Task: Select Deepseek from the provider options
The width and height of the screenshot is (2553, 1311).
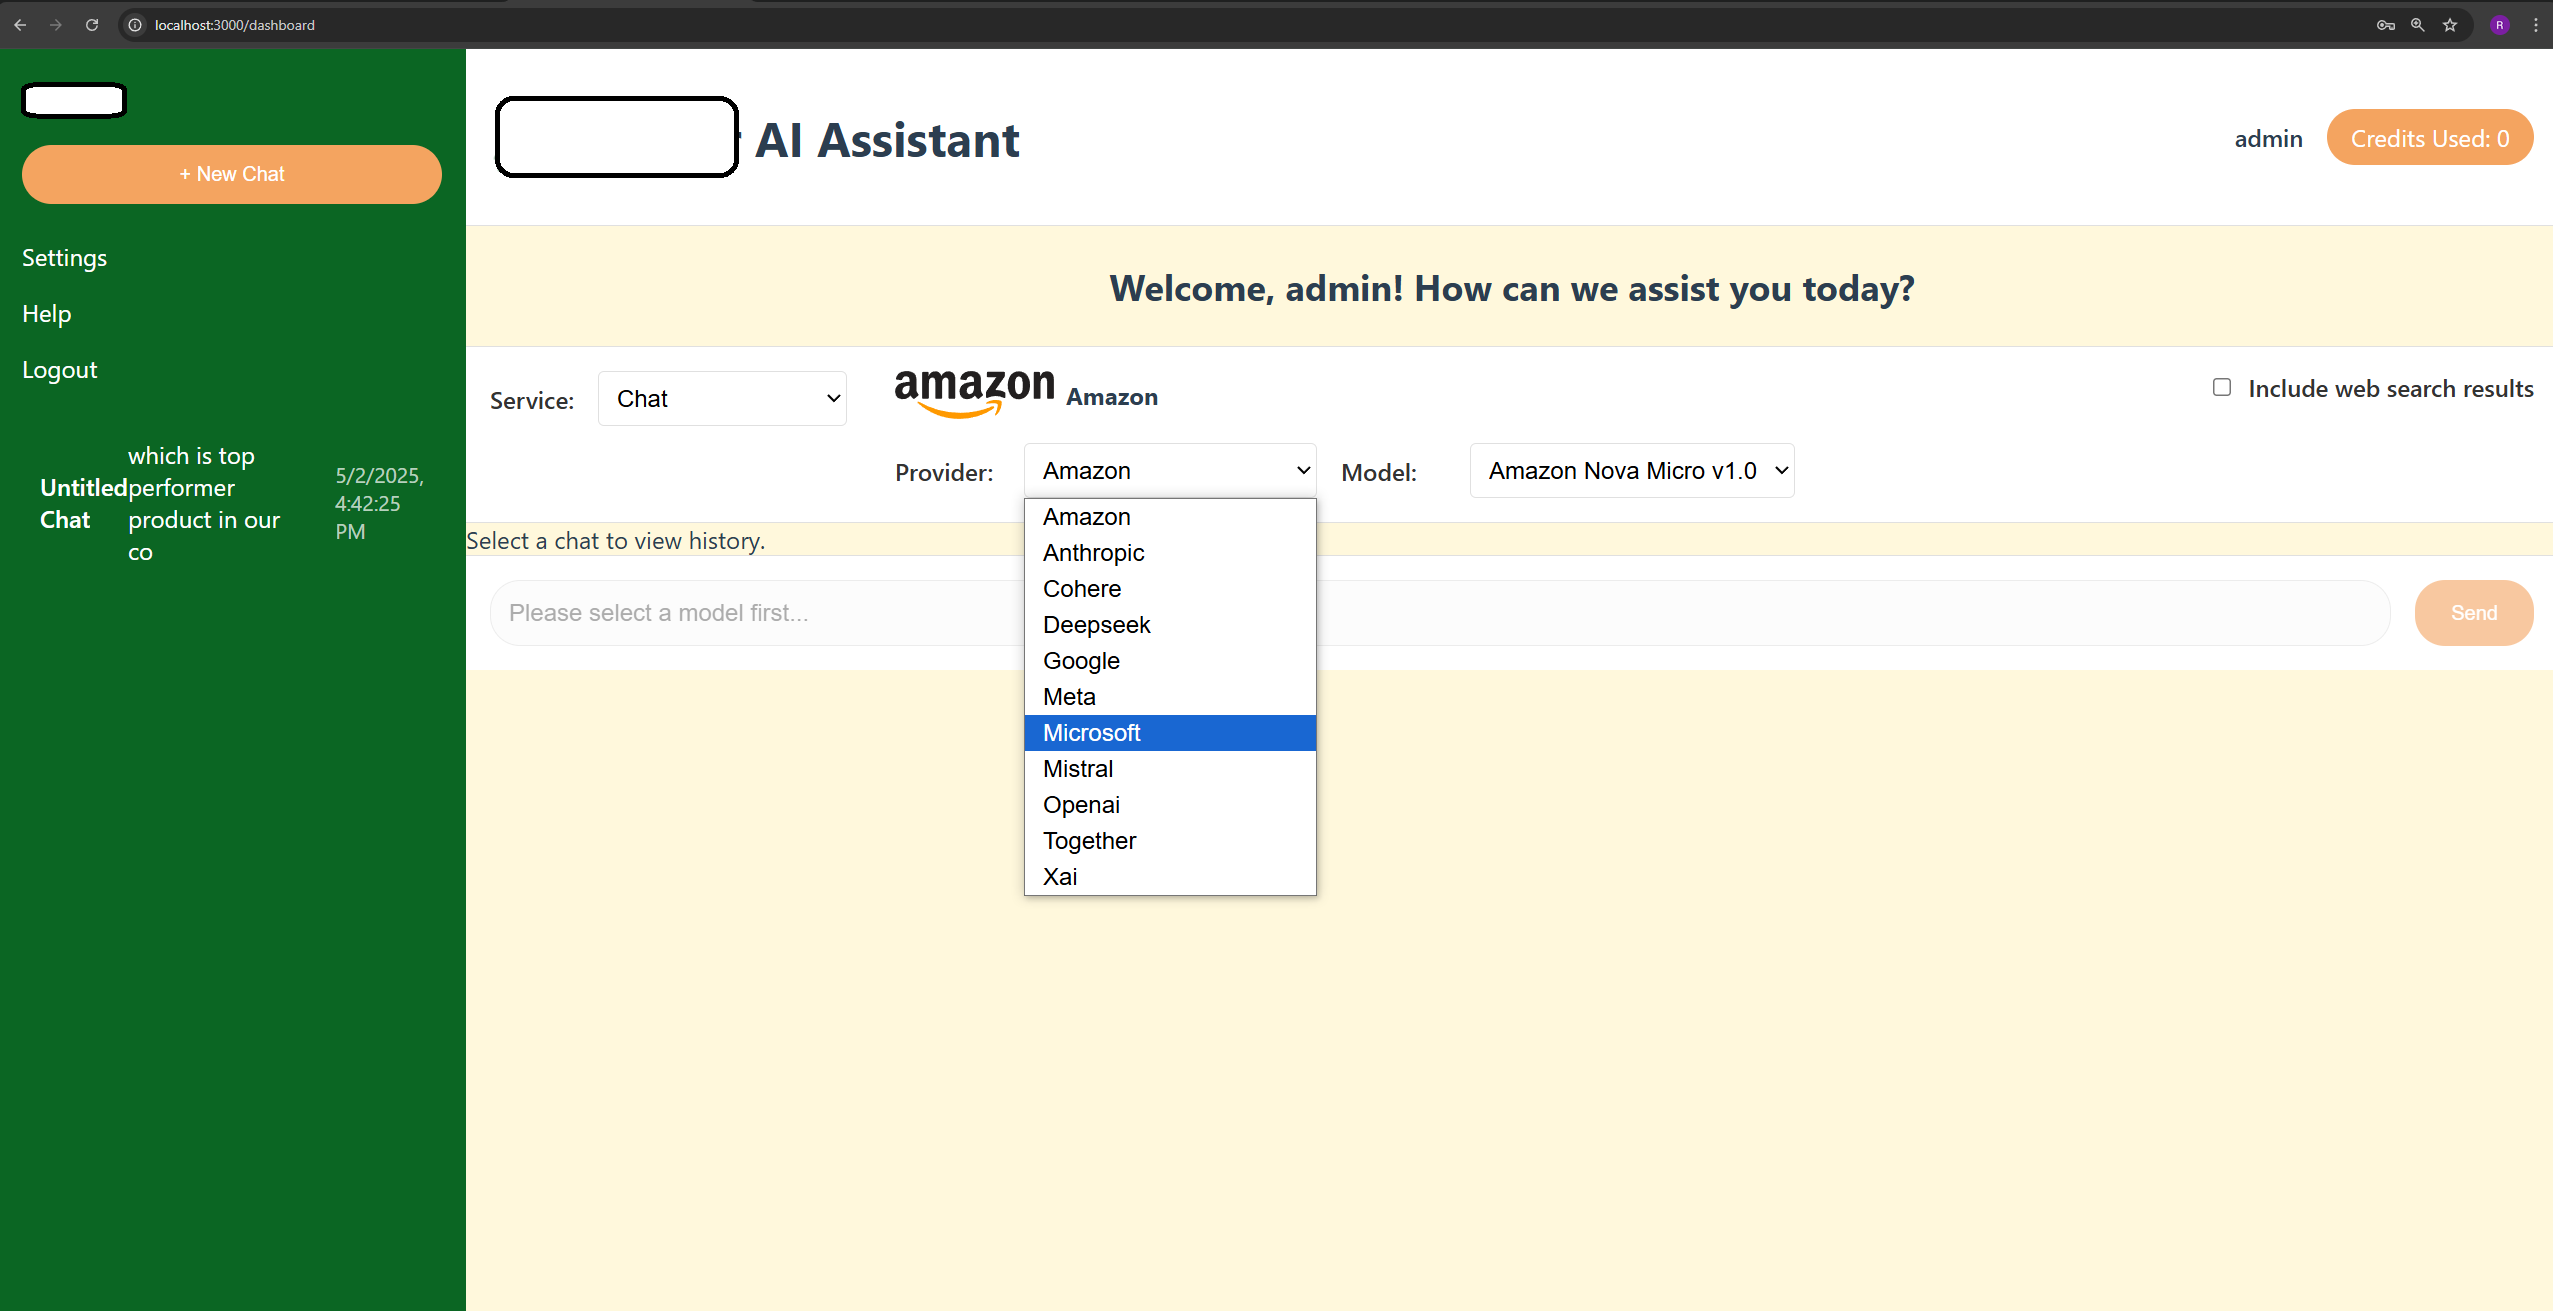Action: pyautogui.click(x=1096, y=625)
